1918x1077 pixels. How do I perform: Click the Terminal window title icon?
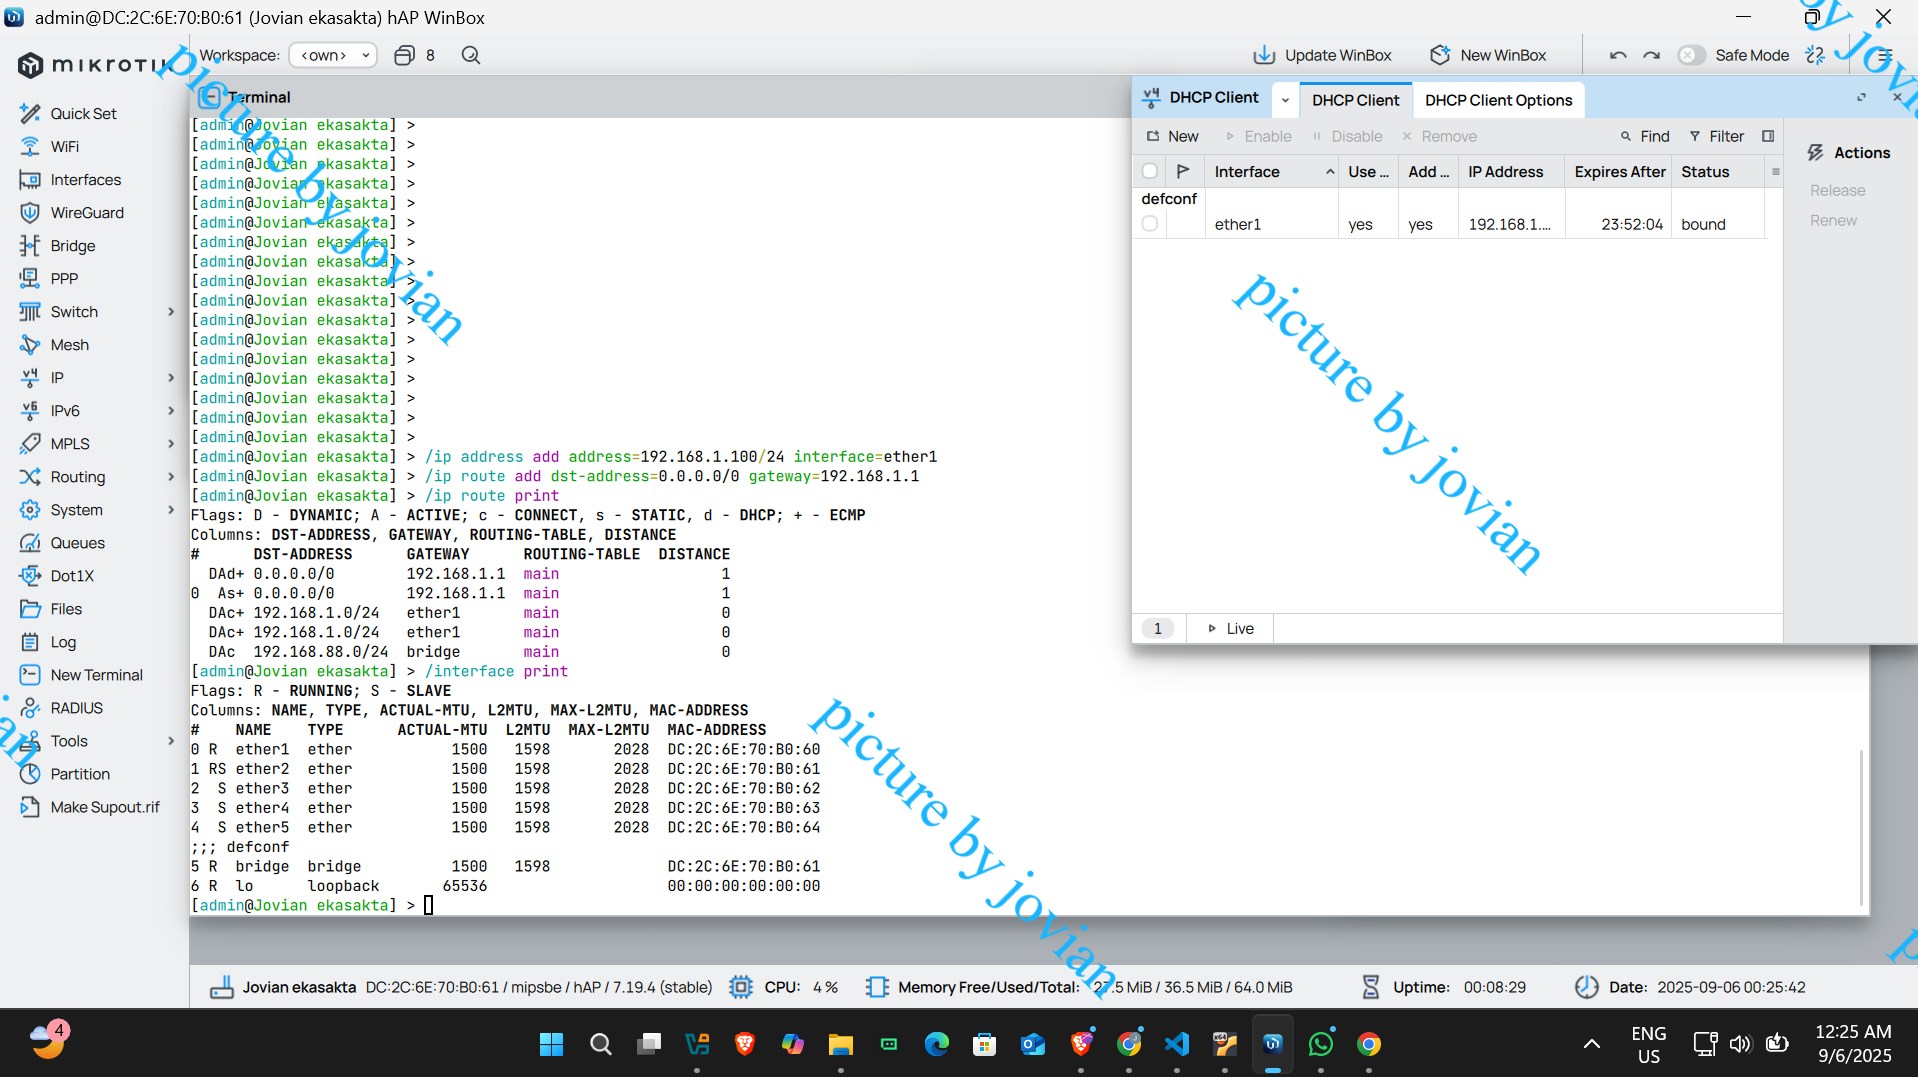tap(209, 97)
